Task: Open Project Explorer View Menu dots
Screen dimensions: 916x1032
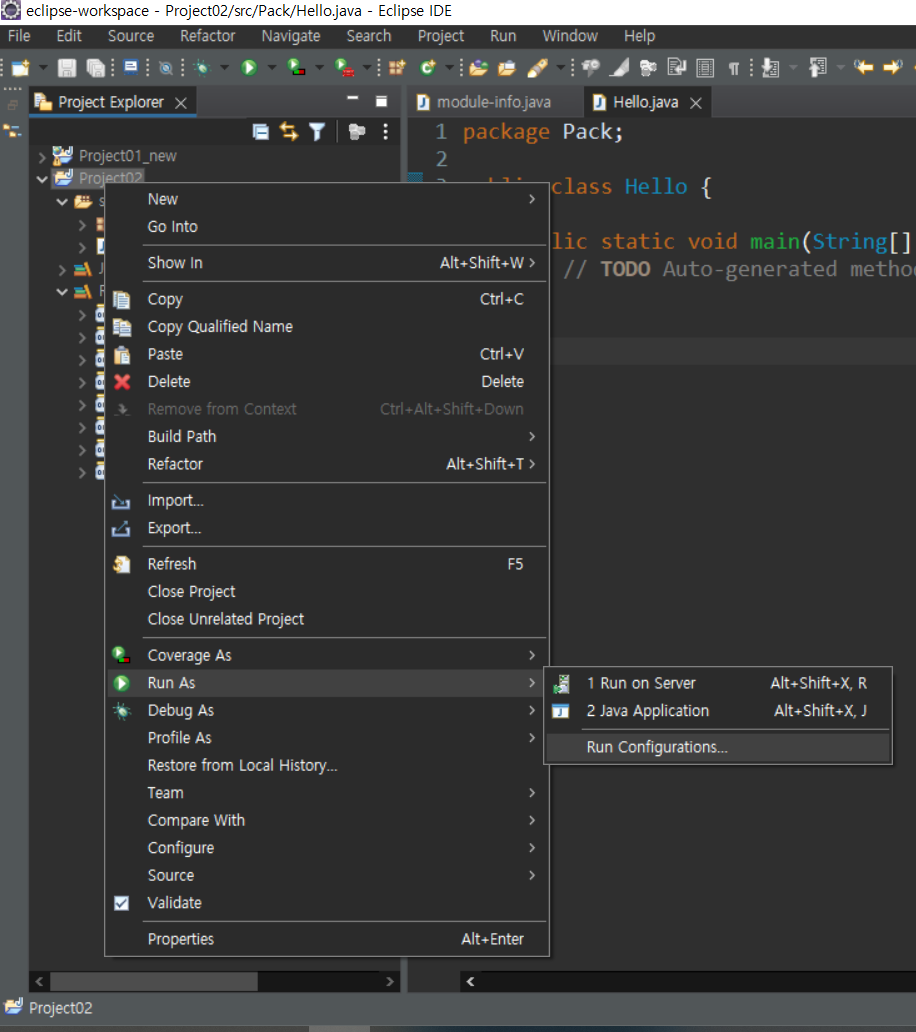Action: [386, 132]
